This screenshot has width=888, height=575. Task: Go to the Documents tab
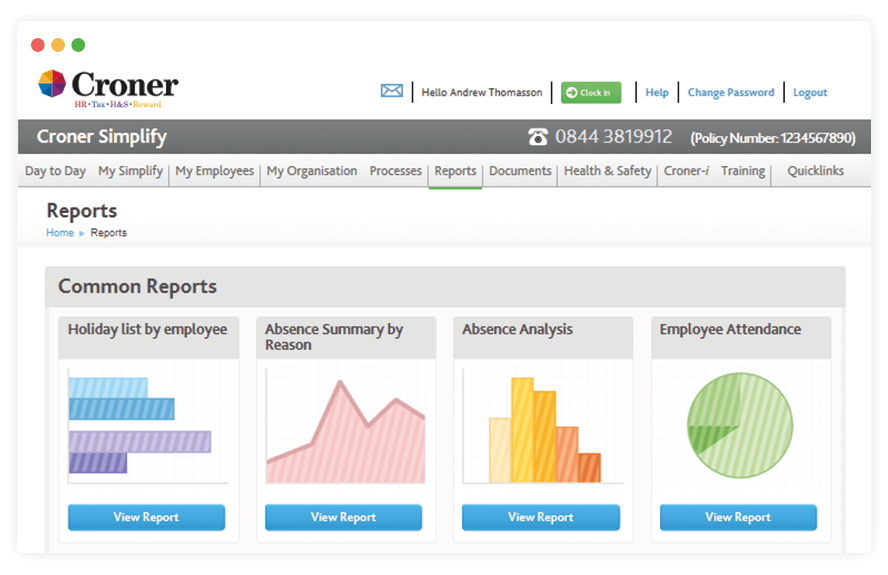point(520,171)
